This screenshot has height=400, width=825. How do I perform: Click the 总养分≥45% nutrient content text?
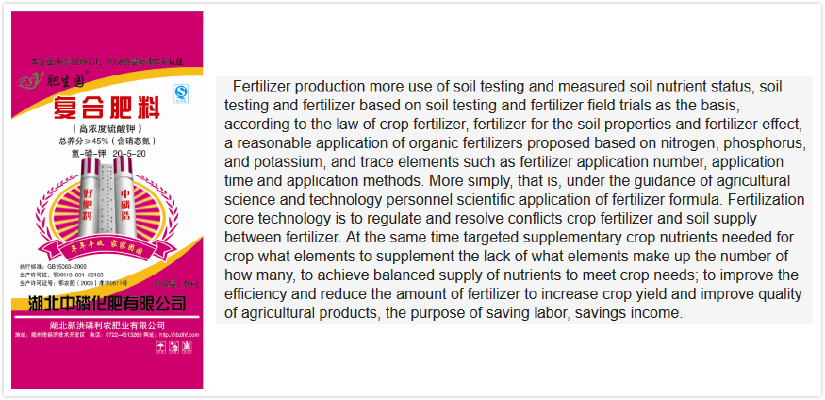pos(107,141)
